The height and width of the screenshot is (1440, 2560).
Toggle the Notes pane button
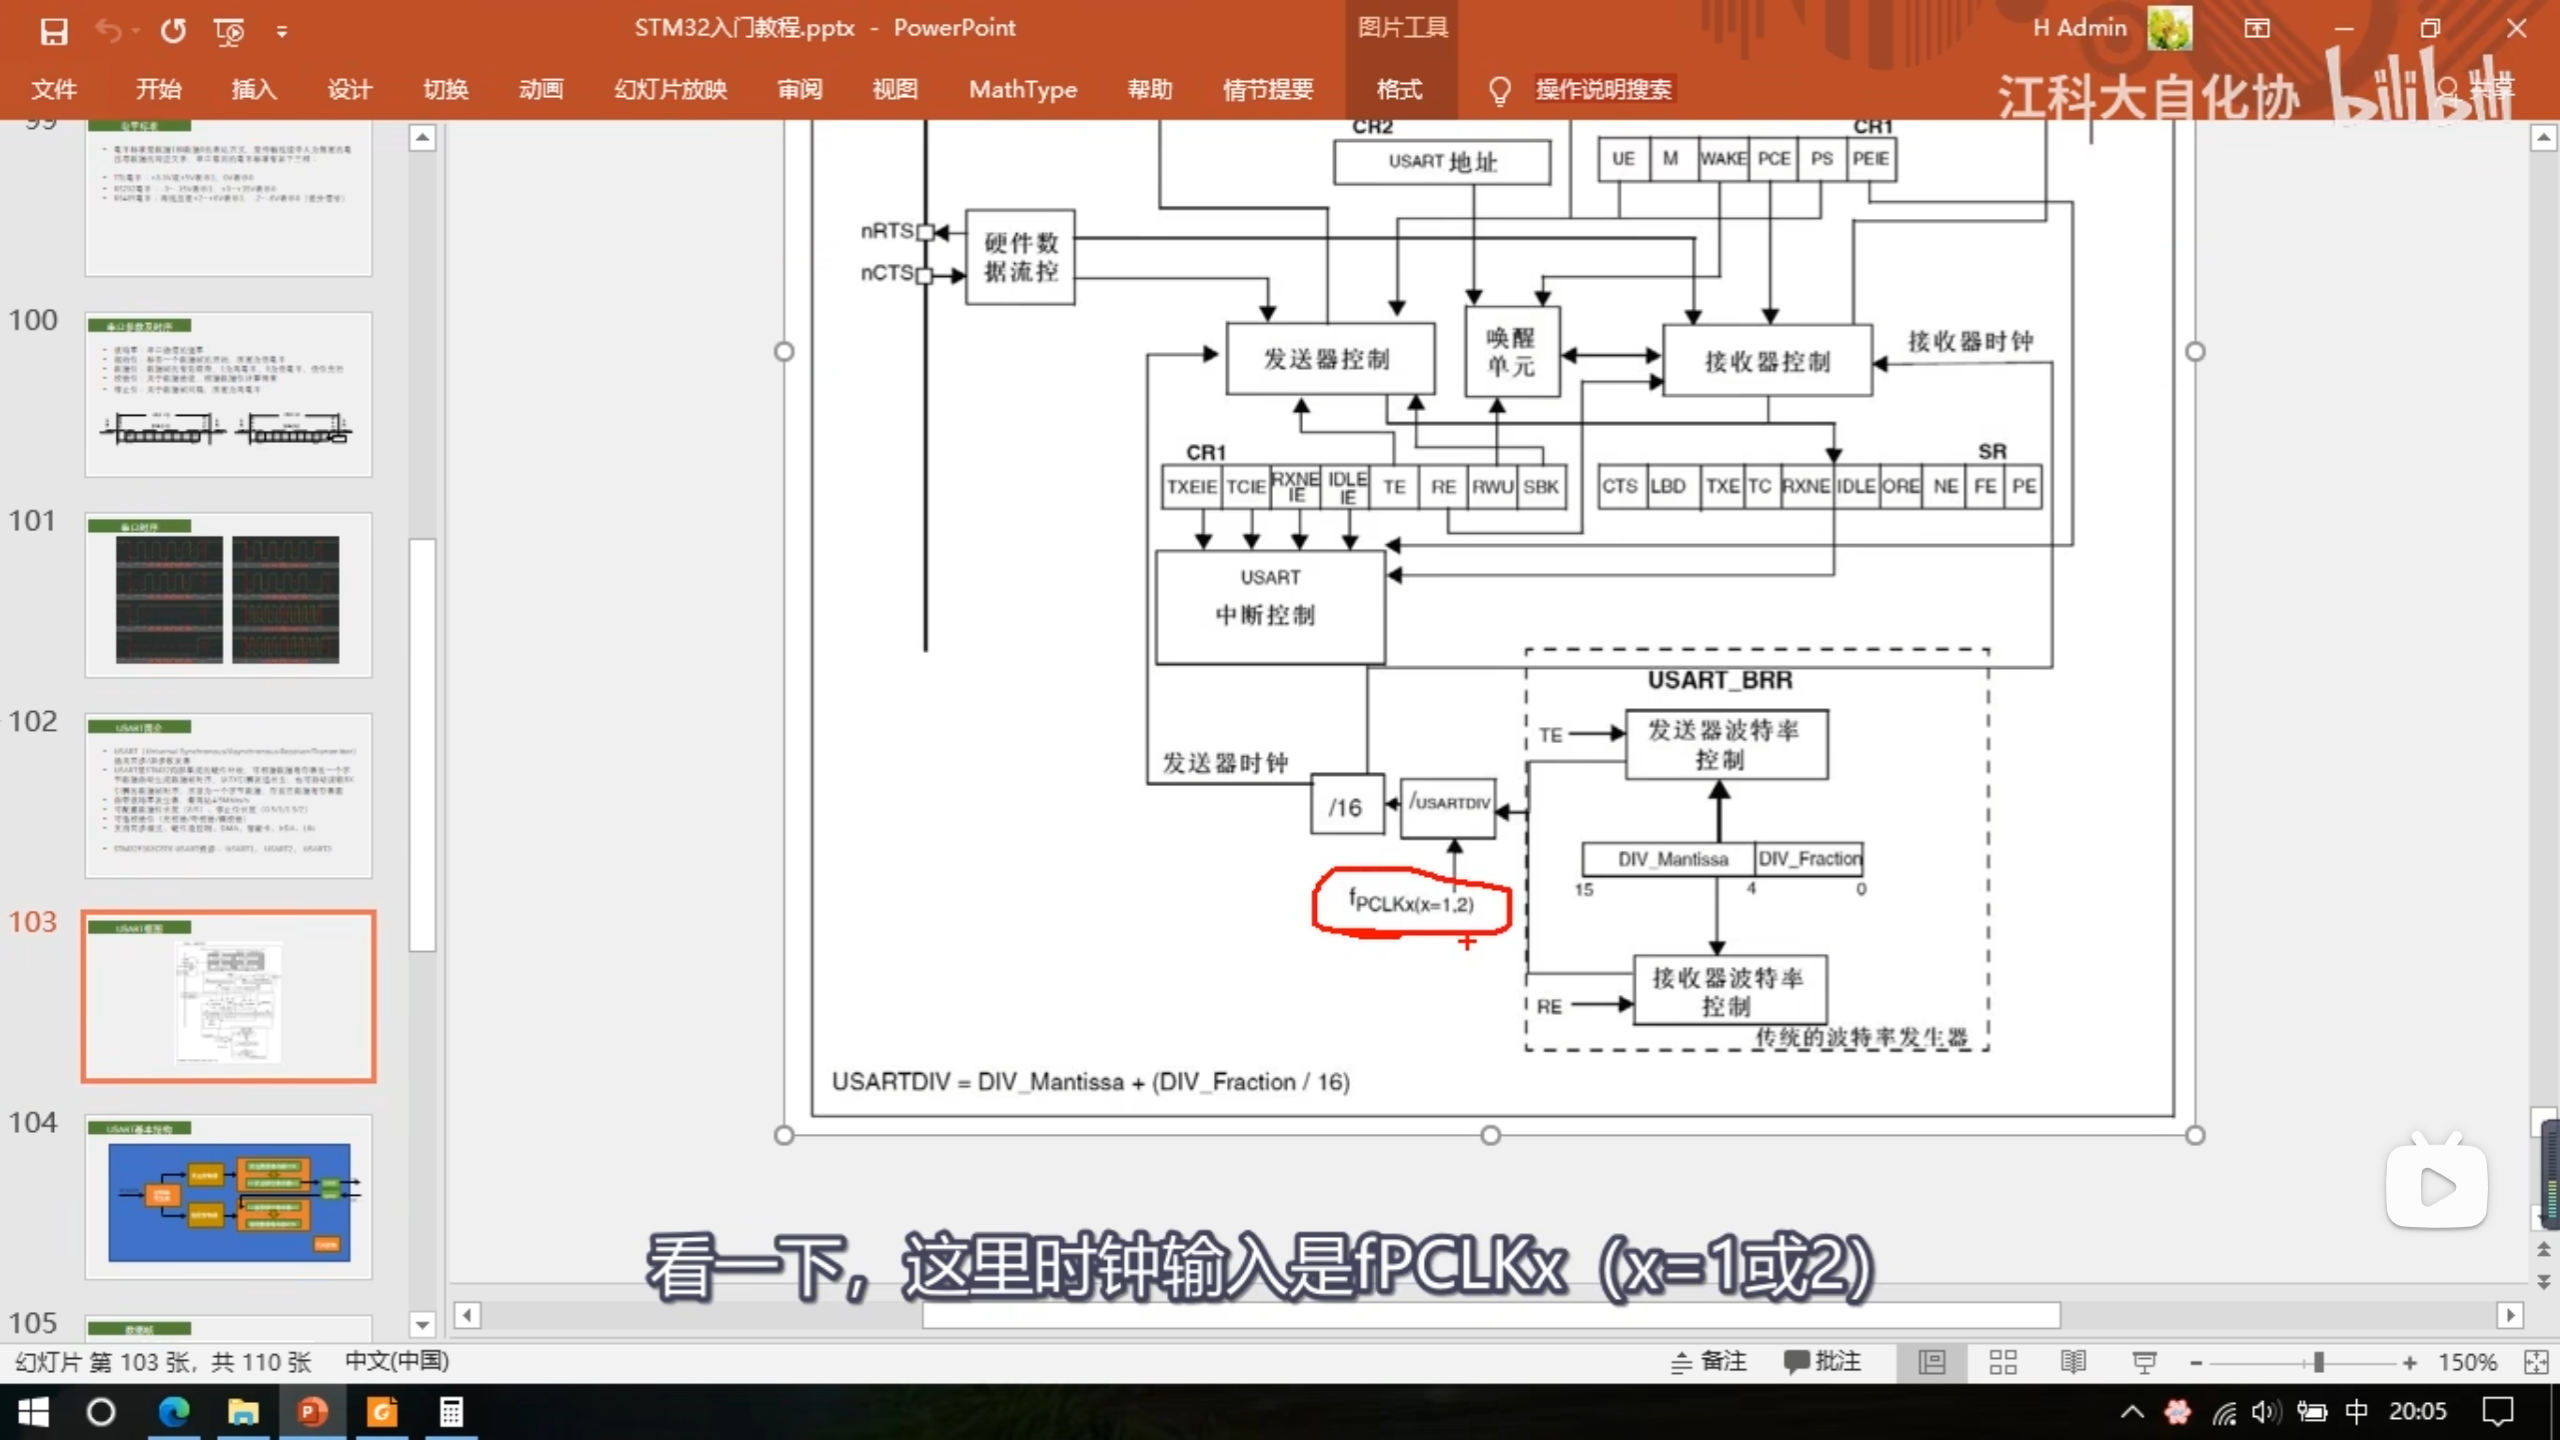pyautogui.click(x=1709, y=1362)
